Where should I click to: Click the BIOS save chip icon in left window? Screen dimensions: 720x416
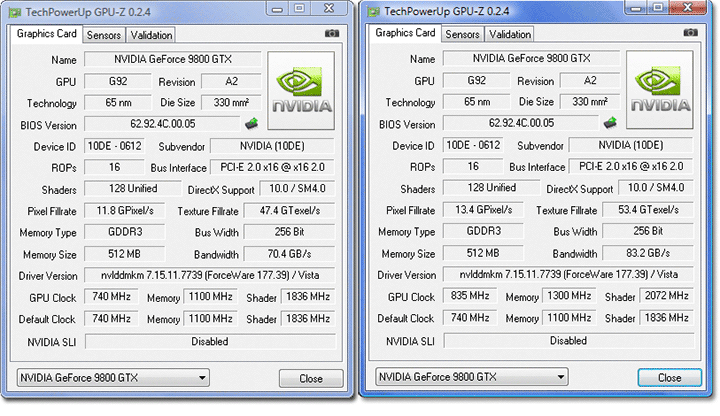252,123
